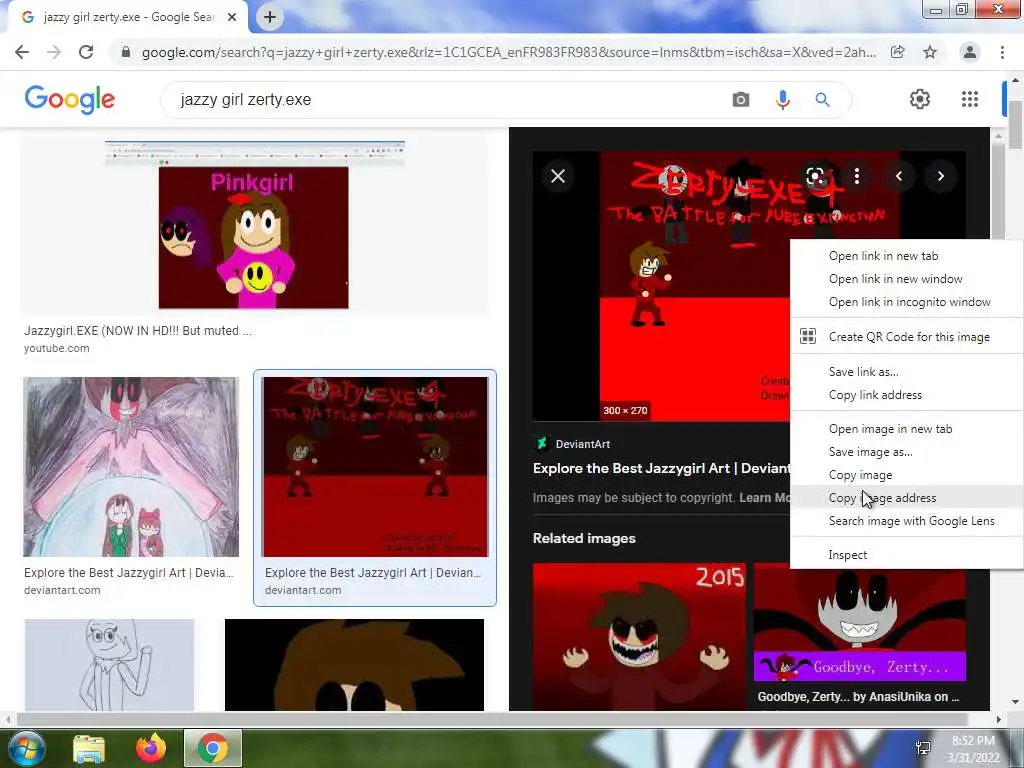Open the 2015 related image
Image resolution: width=1024 pixels, height=768 pixels.
point(639,637)
